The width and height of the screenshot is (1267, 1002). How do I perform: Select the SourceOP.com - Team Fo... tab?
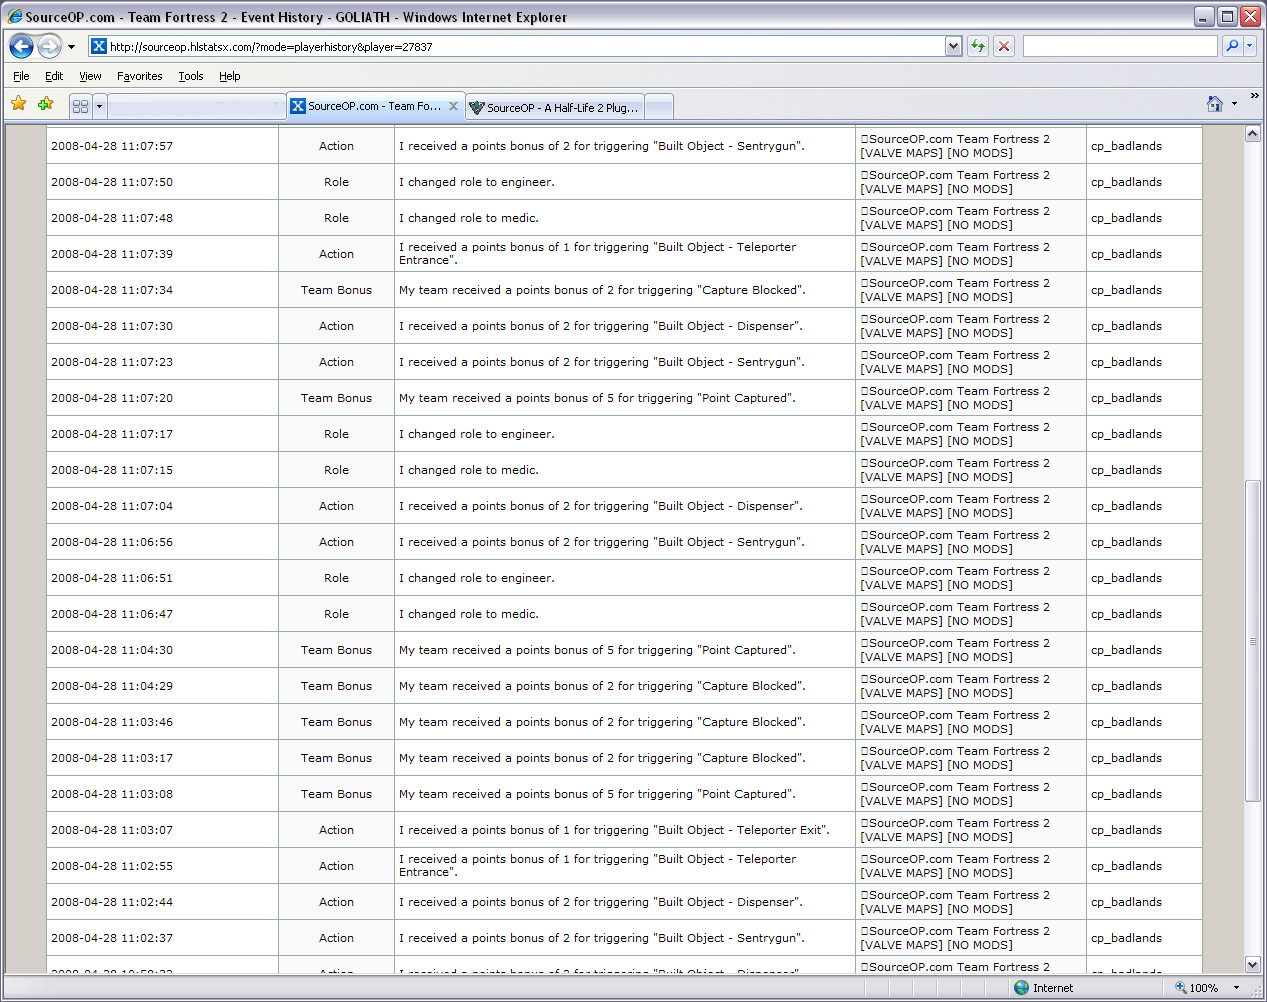click(x=375, y=106)
